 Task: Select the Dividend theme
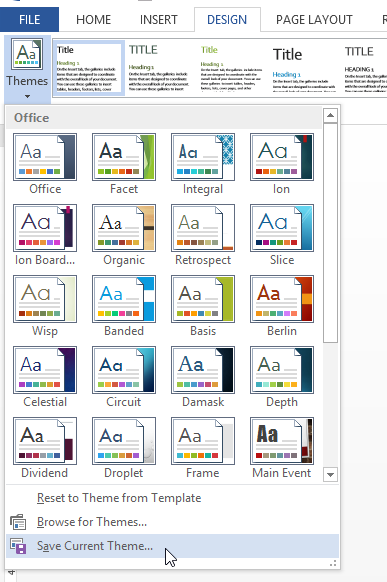coord(45,441)
